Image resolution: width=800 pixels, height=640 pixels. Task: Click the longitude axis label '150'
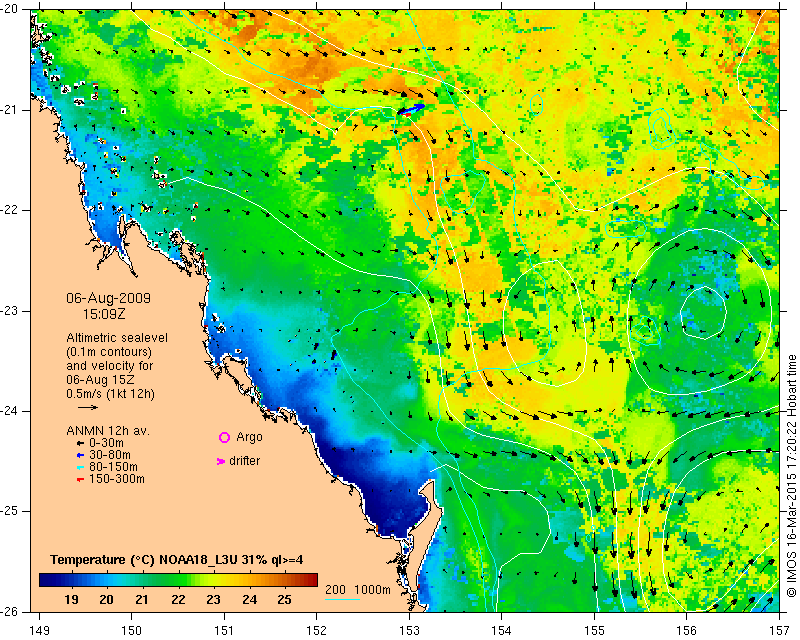(132, 630)
